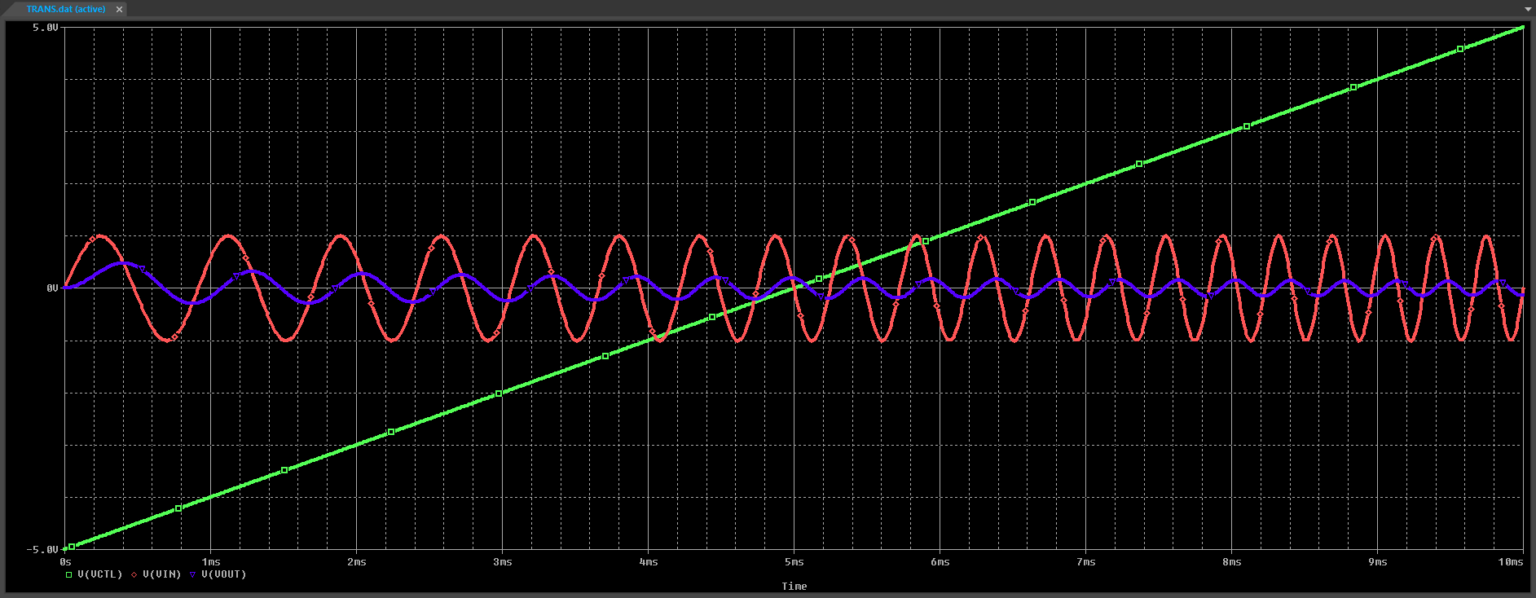Select the V(VIN) legend label
Image resolution: width=1536 pixels, height=598 pixels.
coord(162,574)
